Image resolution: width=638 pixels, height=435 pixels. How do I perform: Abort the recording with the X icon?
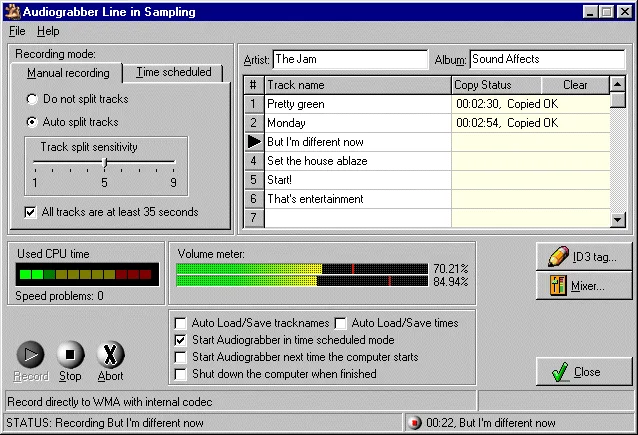point(110,354)
